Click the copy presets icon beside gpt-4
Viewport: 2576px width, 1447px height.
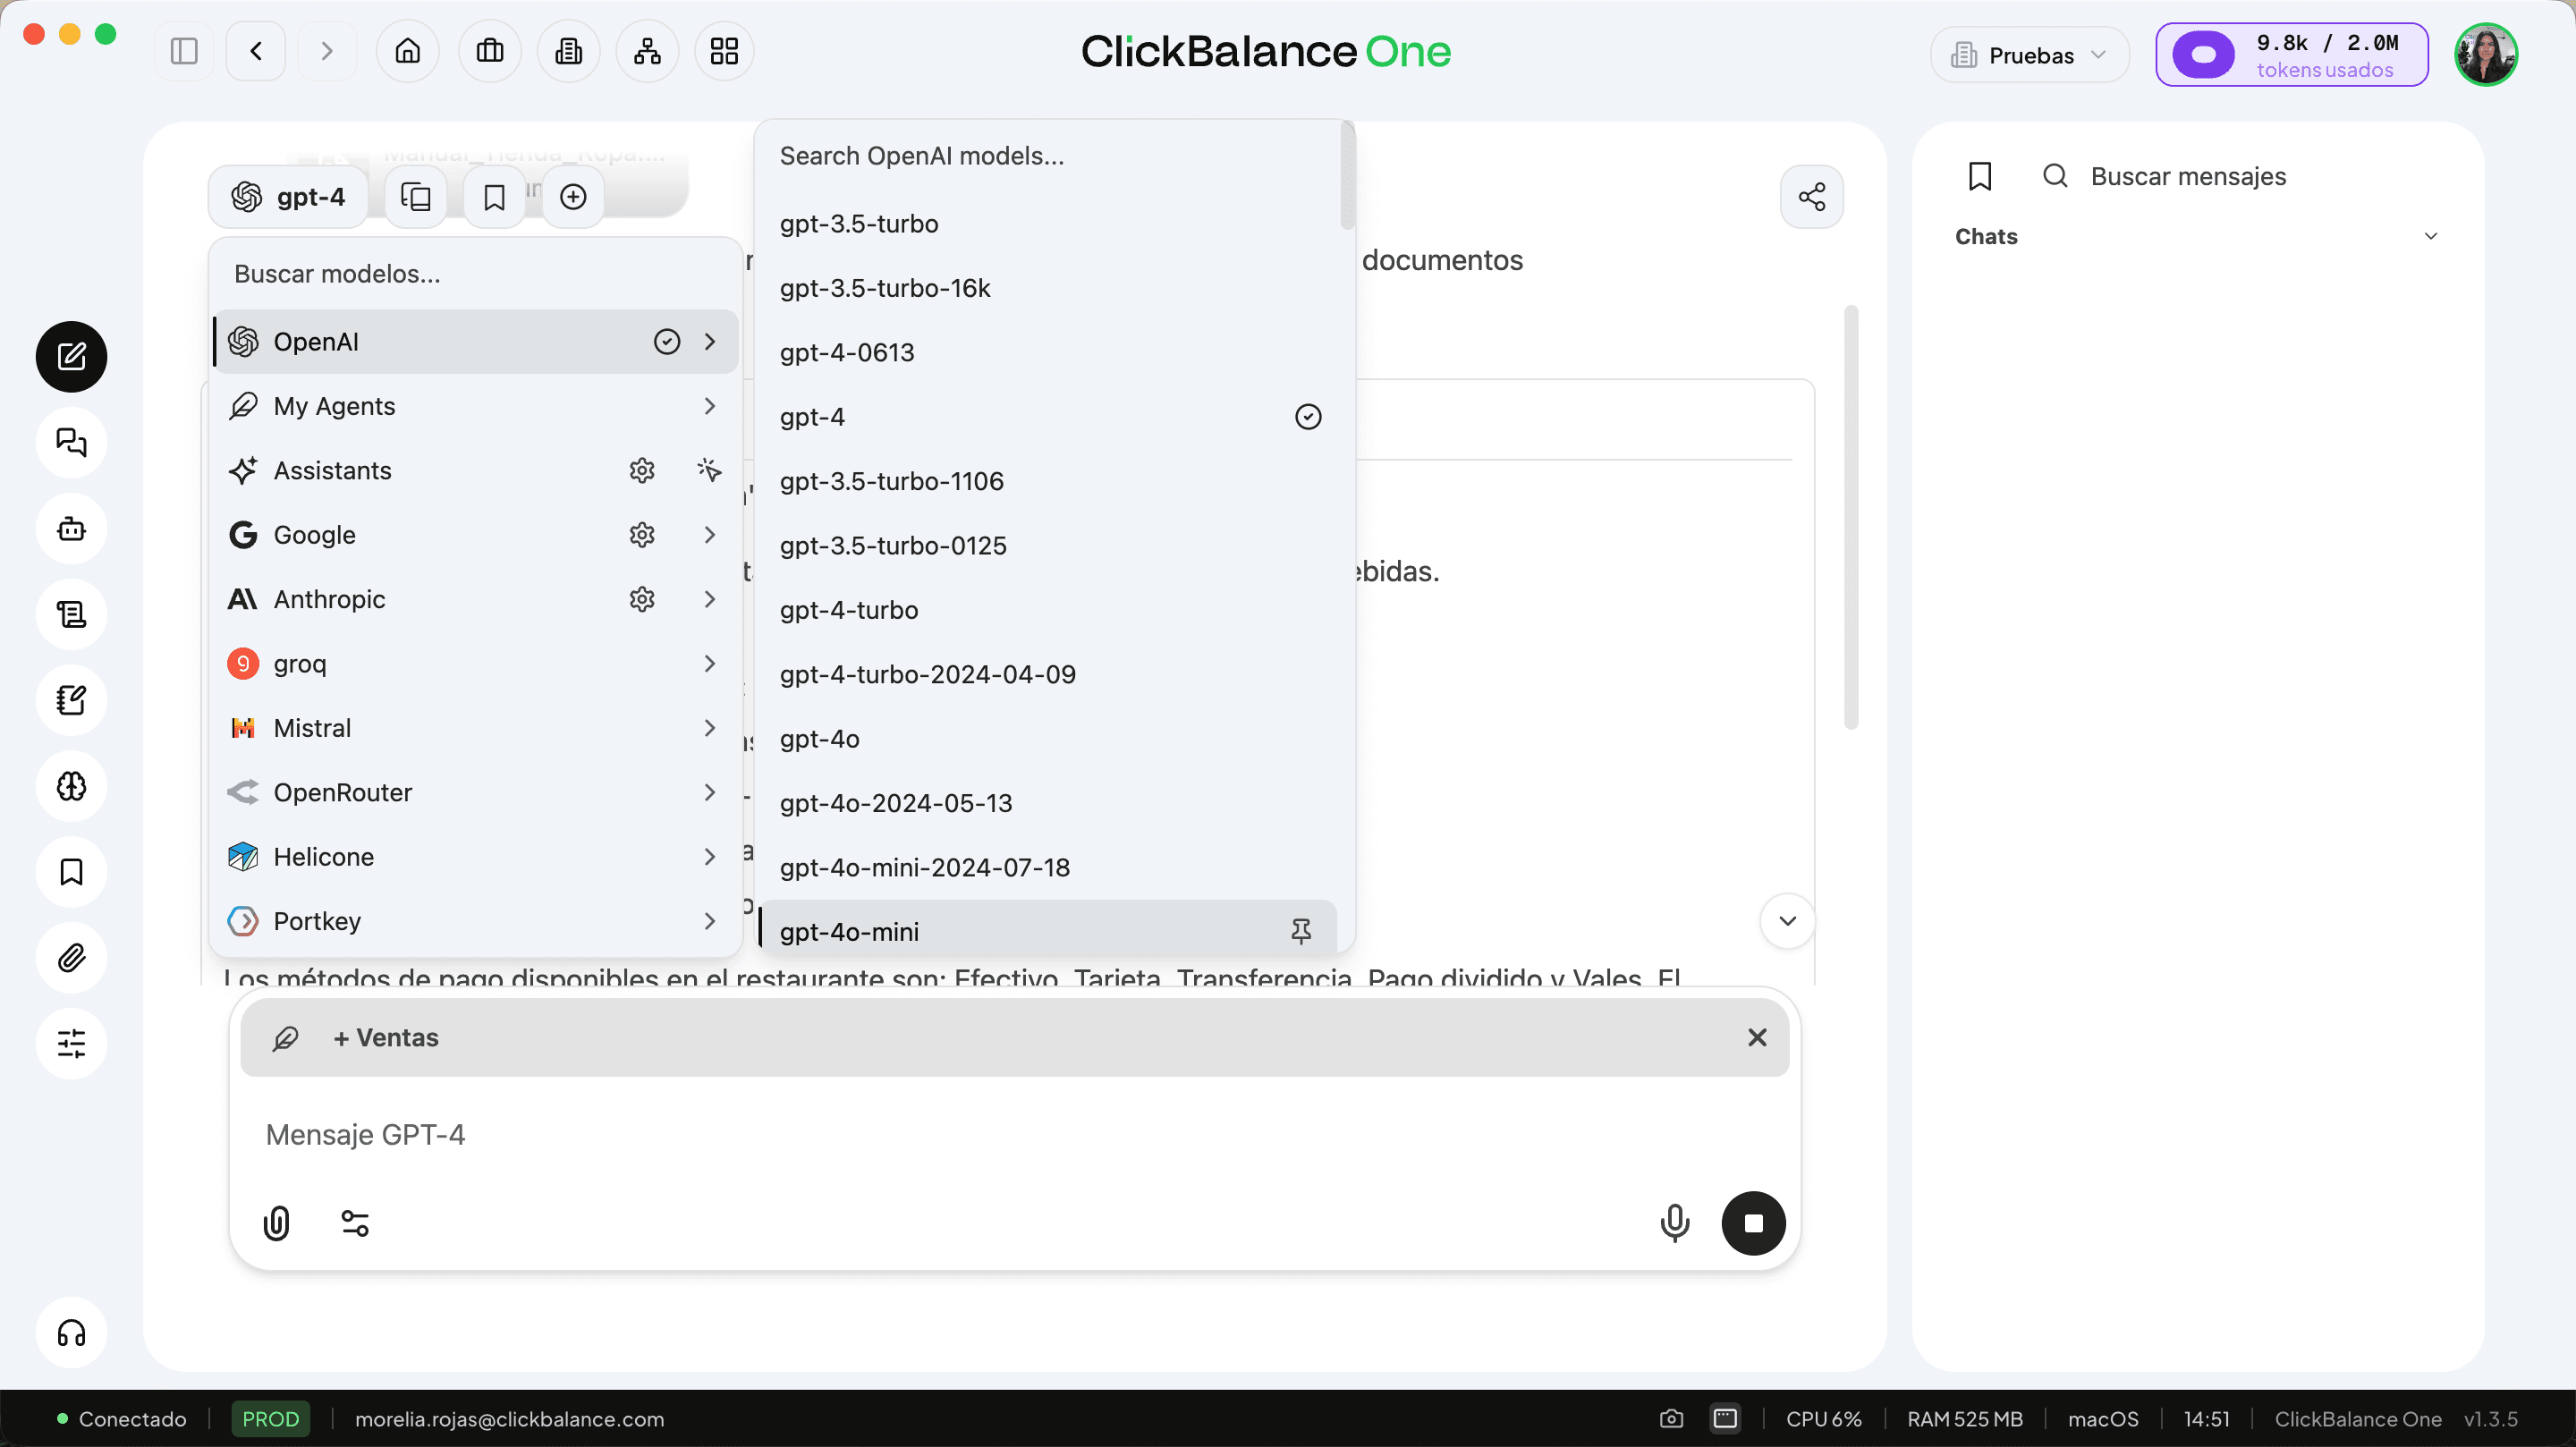(x=416, y=197)
